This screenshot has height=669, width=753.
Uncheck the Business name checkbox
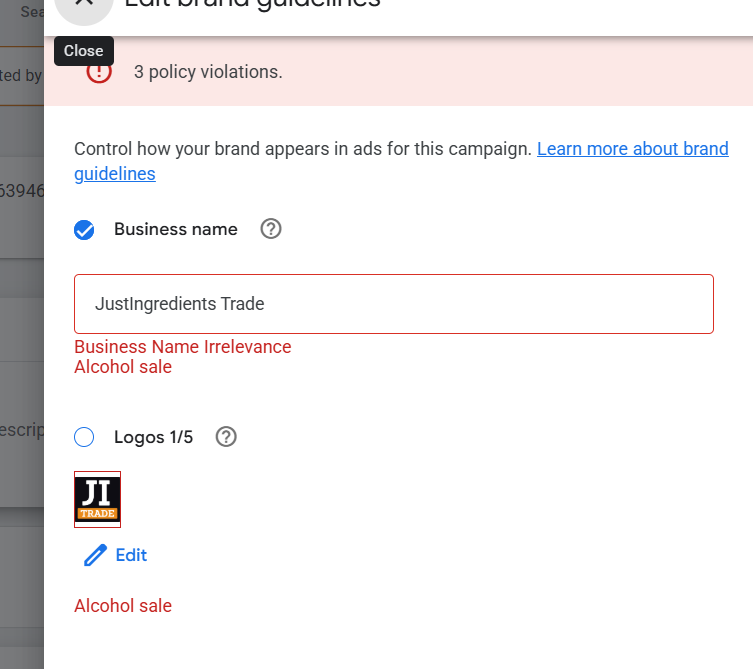pos(84,230)
